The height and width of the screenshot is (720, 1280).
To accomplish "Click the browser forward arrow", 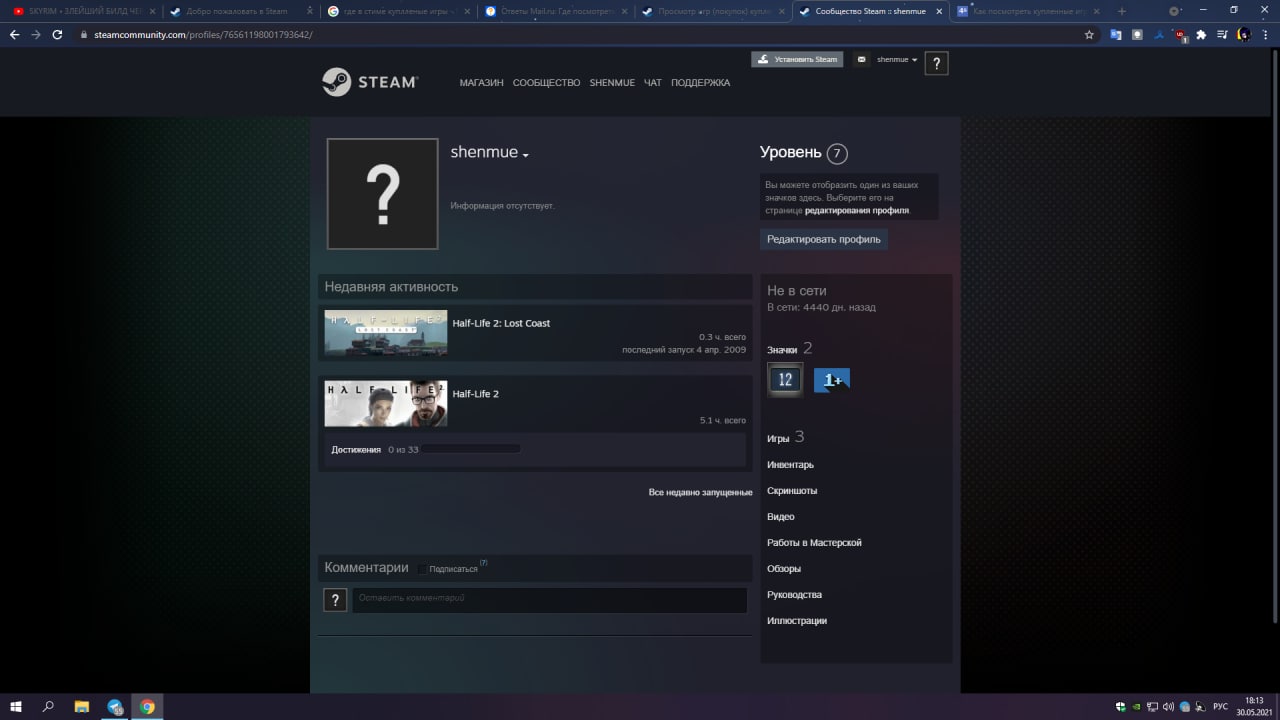I will (x=36, y=34).
